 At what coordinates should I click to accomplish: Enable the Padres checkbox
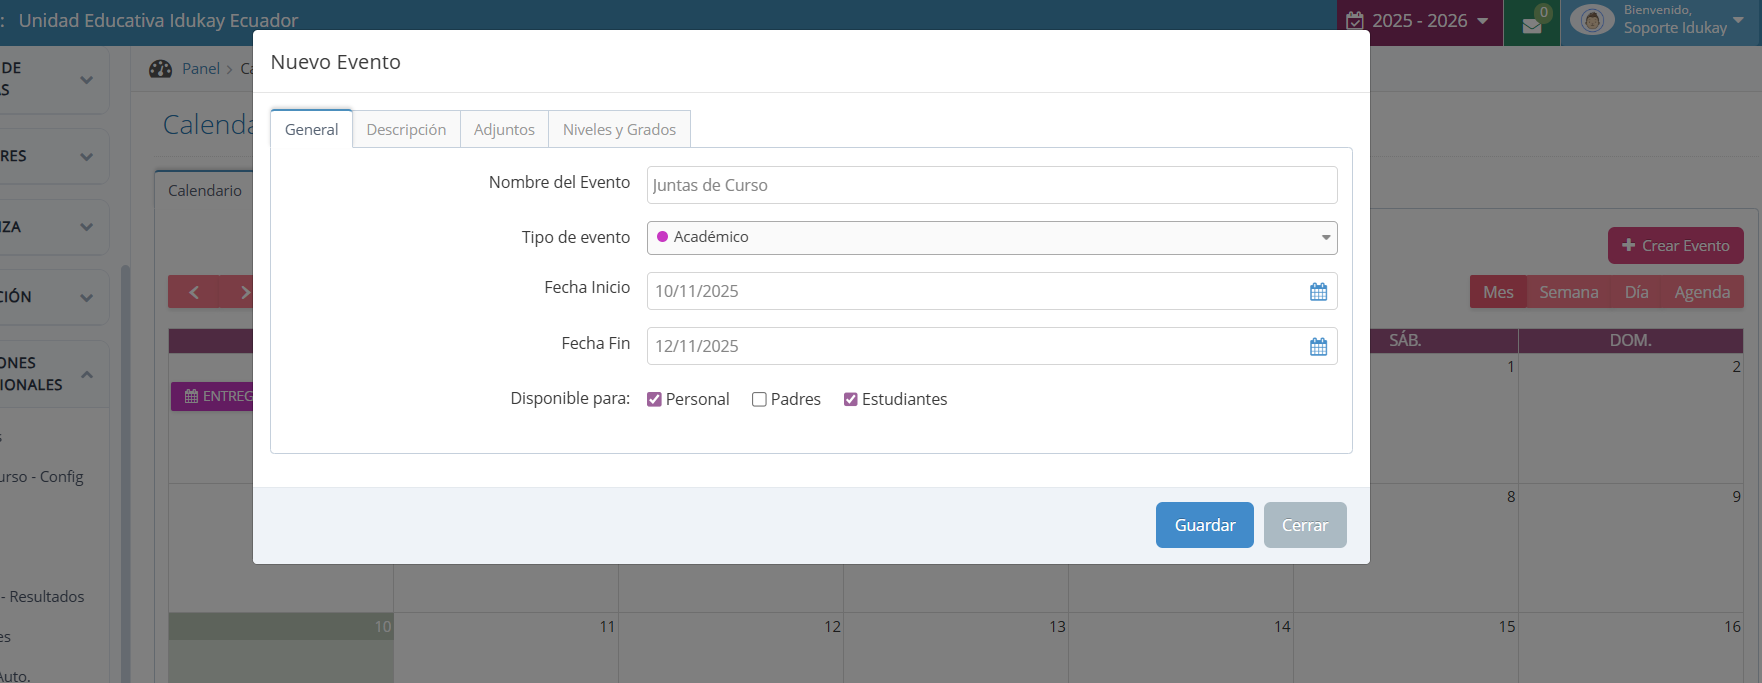pos(759,399)
